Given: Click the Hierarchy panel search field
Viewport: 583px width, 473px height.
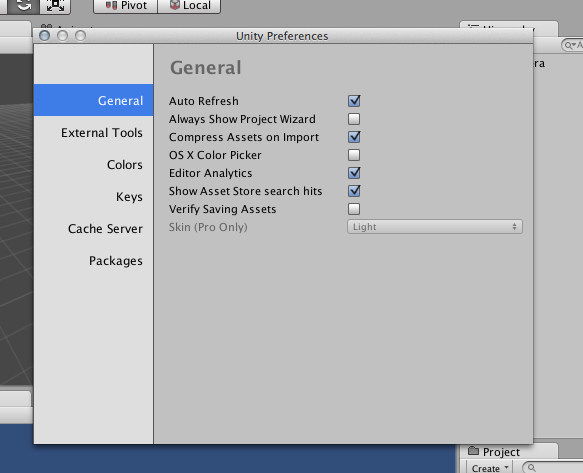Looking at the screenshot, I should coord(572,45).
